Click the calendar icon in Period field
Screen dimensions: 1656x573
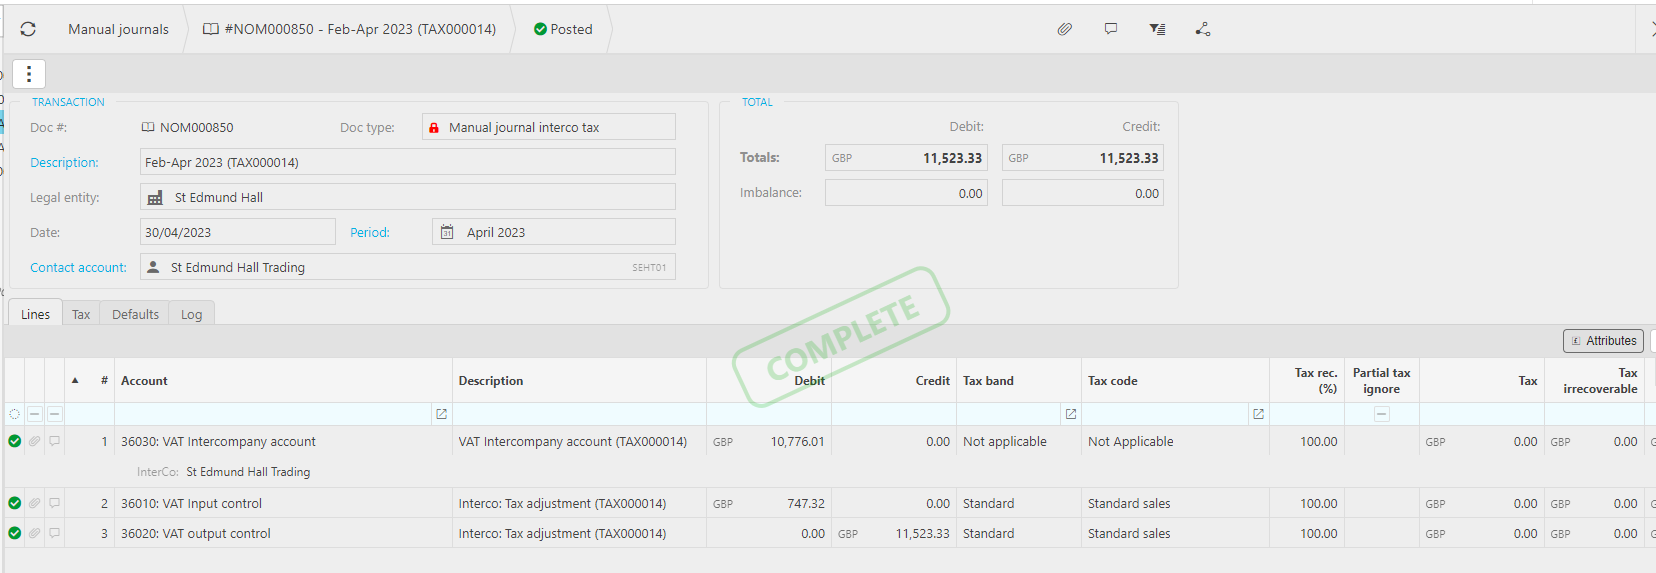(x=447, y=232)
